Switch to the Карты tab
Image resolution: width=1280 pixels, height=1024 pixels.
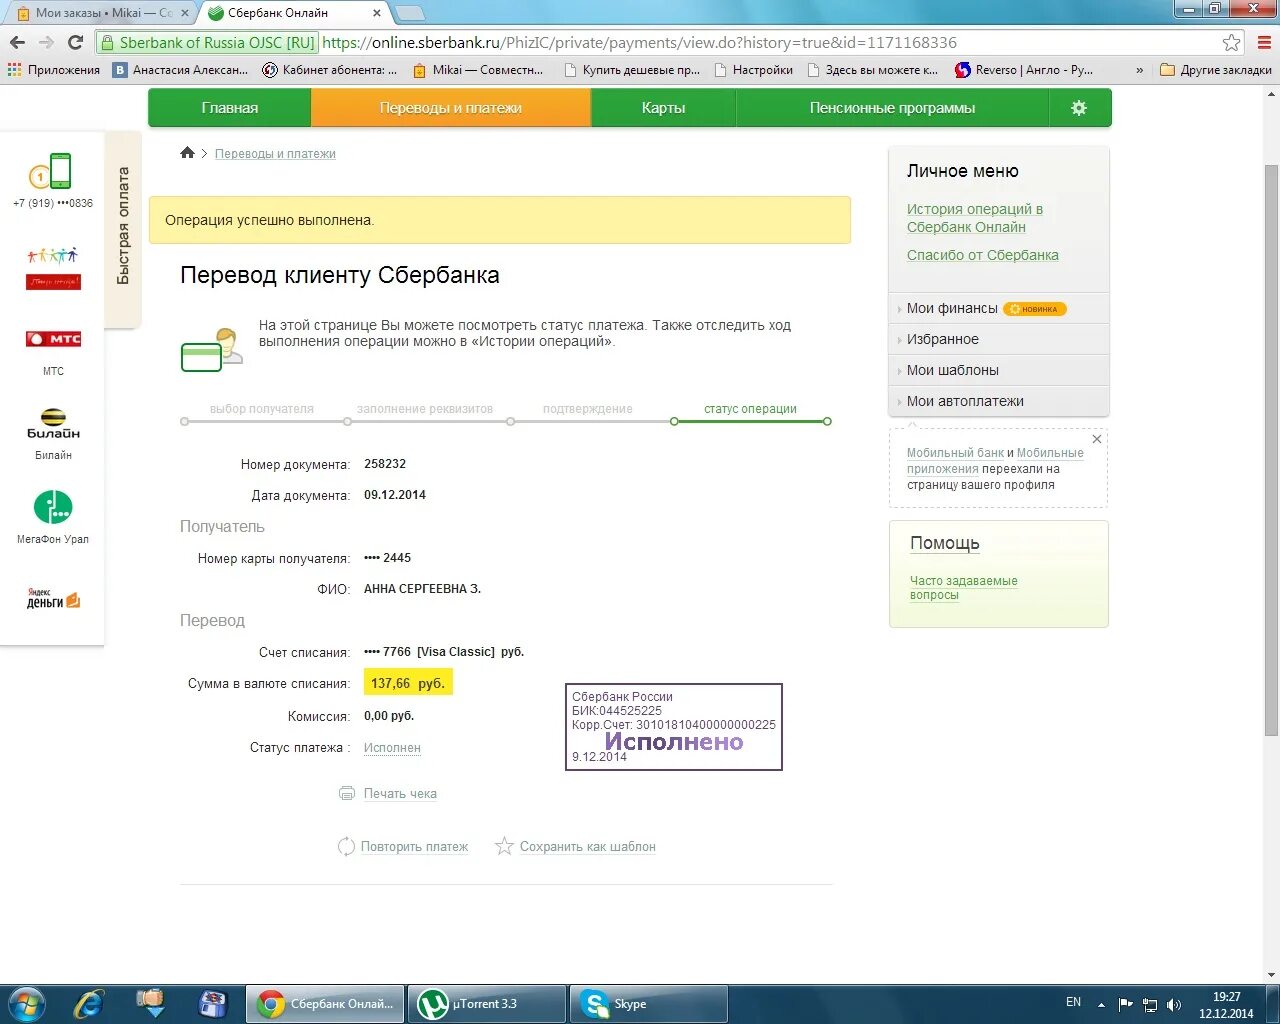pyautogui.click(x=664, y=108)
